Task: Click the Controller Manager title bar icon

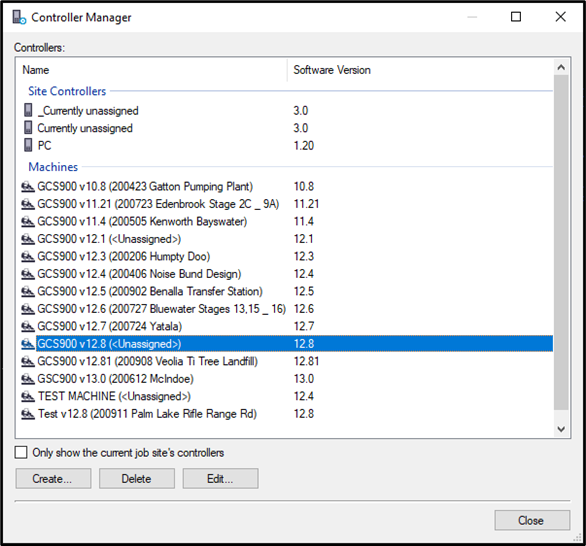Action: [x=19, y=17]
